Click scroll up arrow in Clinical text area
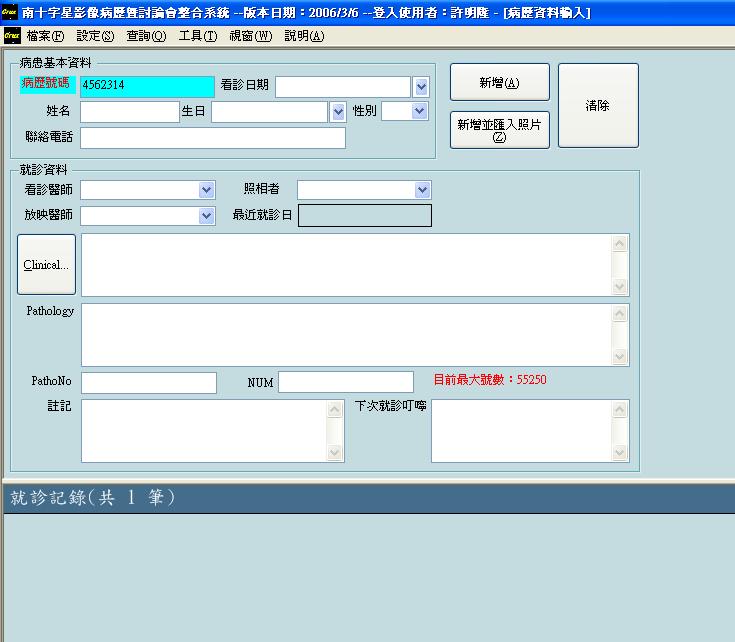 620,244
